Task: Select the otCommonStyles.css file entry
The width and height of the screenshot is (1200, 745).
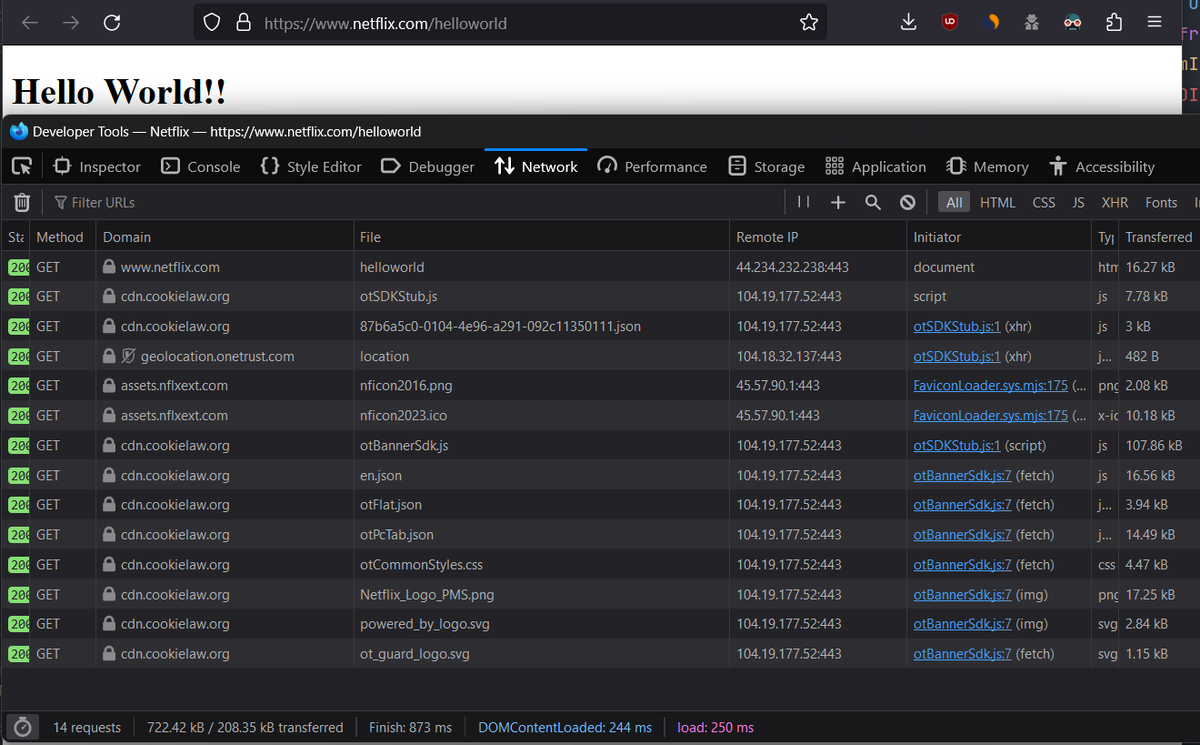Action: pos(421,564)
